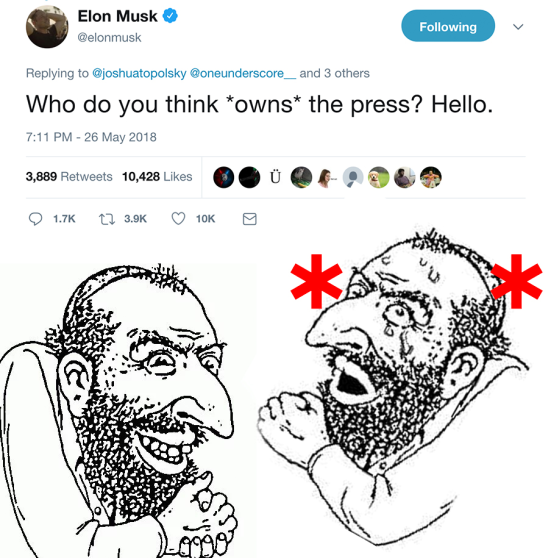
Task: Click the envelope direct message icon
Action: point(250,219)
